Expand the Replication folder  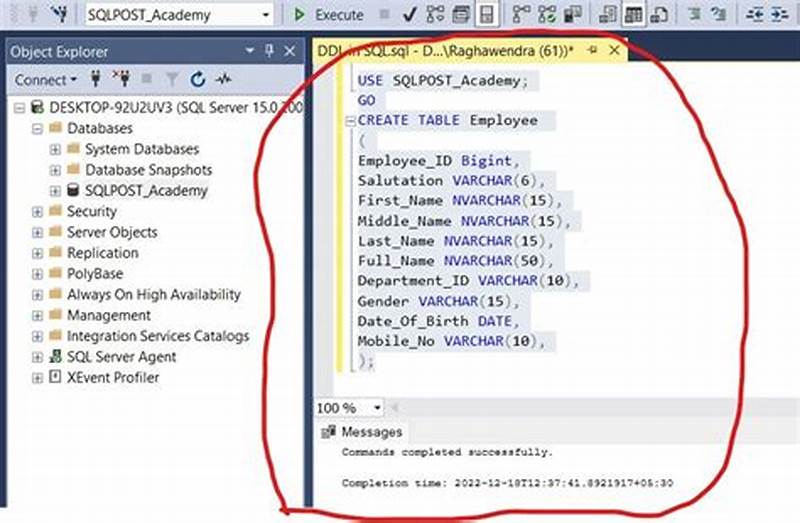(37, 254)
